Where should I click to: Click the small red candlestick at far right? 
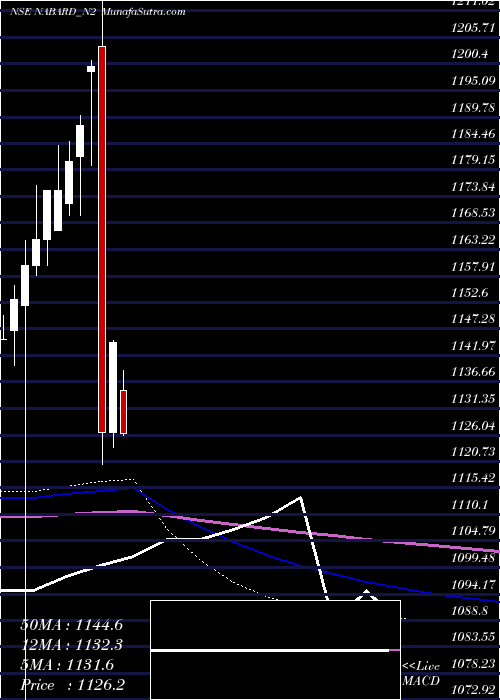(124, 412)
